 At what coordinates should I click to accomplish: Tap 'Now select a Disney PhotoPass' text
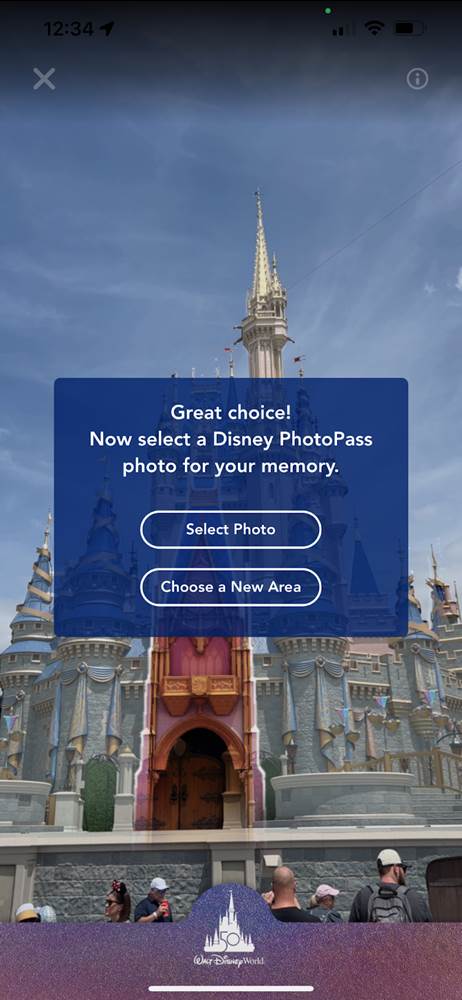coord(230,439)
